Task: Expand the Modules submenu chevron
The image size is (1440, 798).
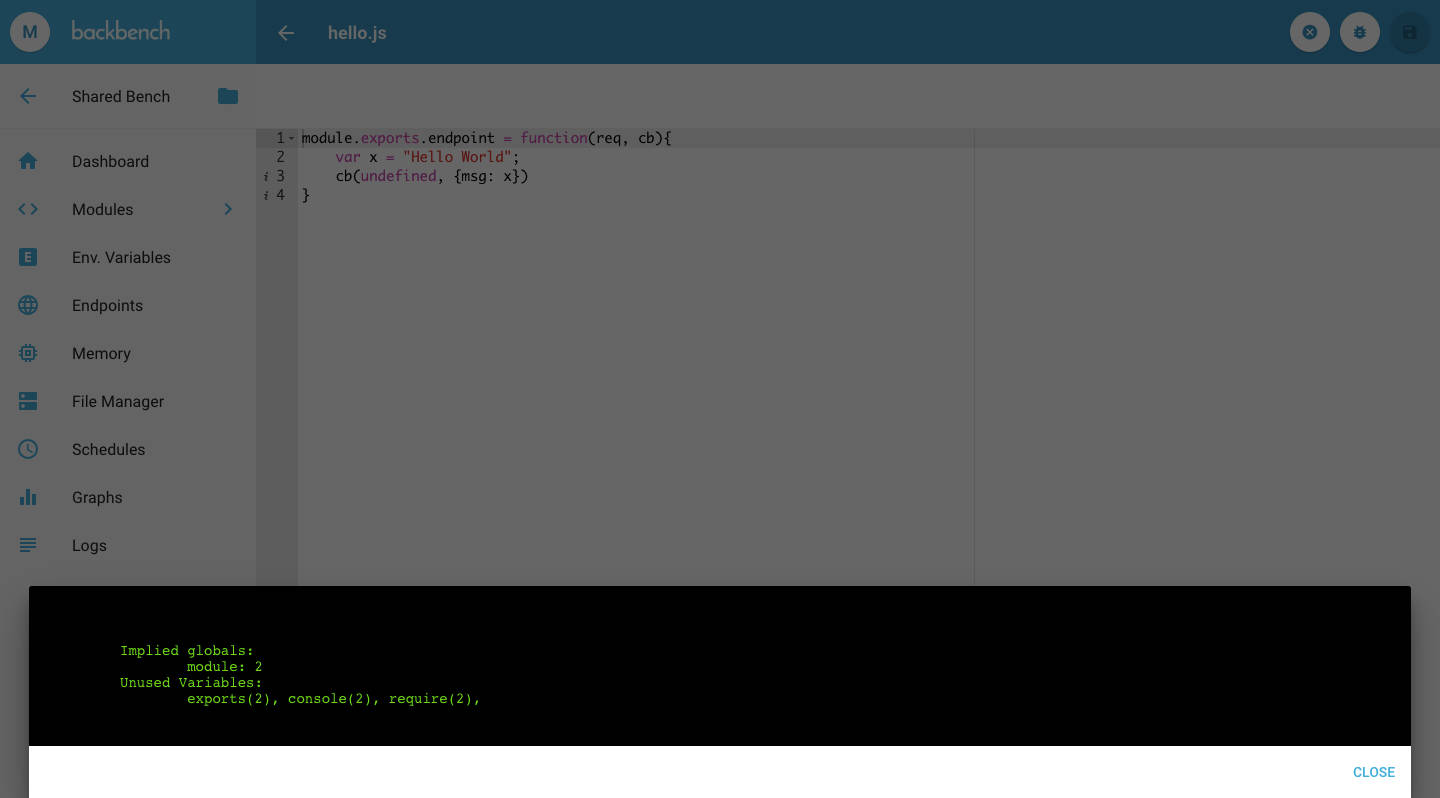Action: point(228,209)
